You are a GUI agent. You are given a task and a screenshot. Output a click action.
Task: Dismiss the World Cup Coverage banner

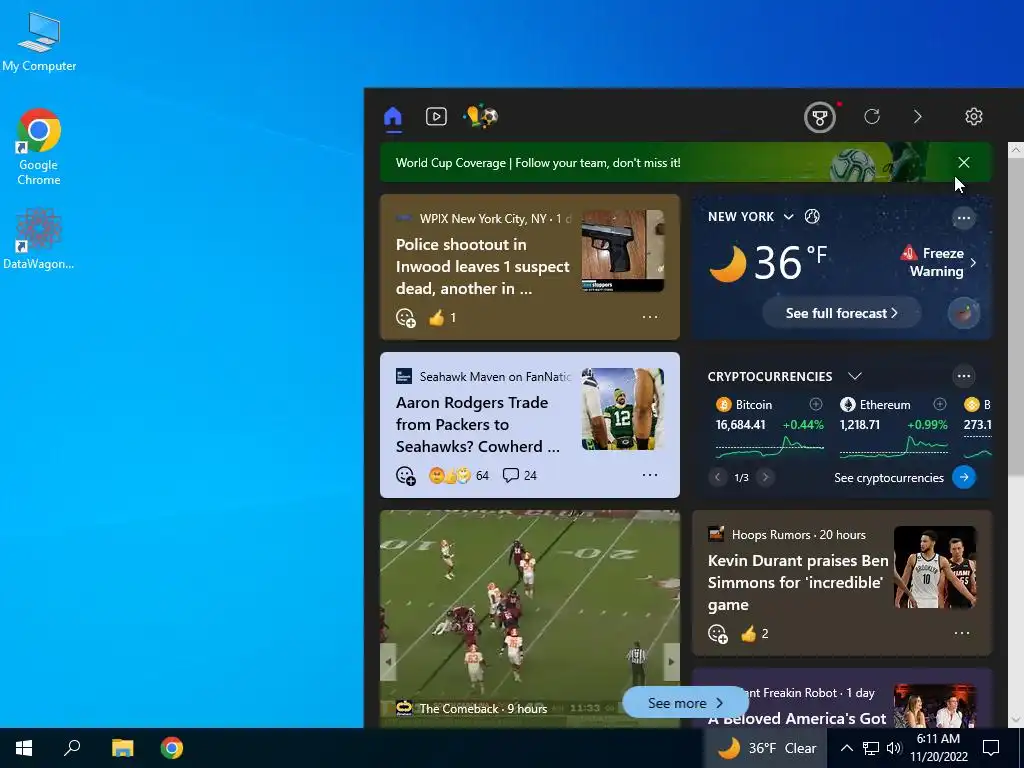point(963,162)
